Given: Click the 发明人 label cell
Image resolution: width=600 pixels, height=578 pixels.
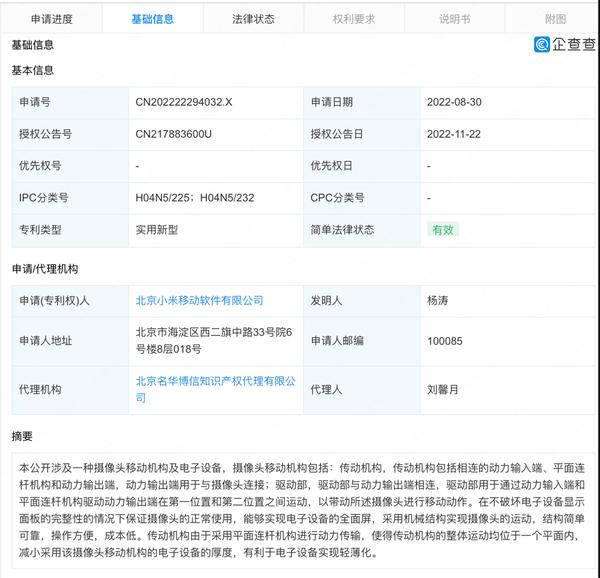Looking at the screenshot, I should tap(362, 301).
